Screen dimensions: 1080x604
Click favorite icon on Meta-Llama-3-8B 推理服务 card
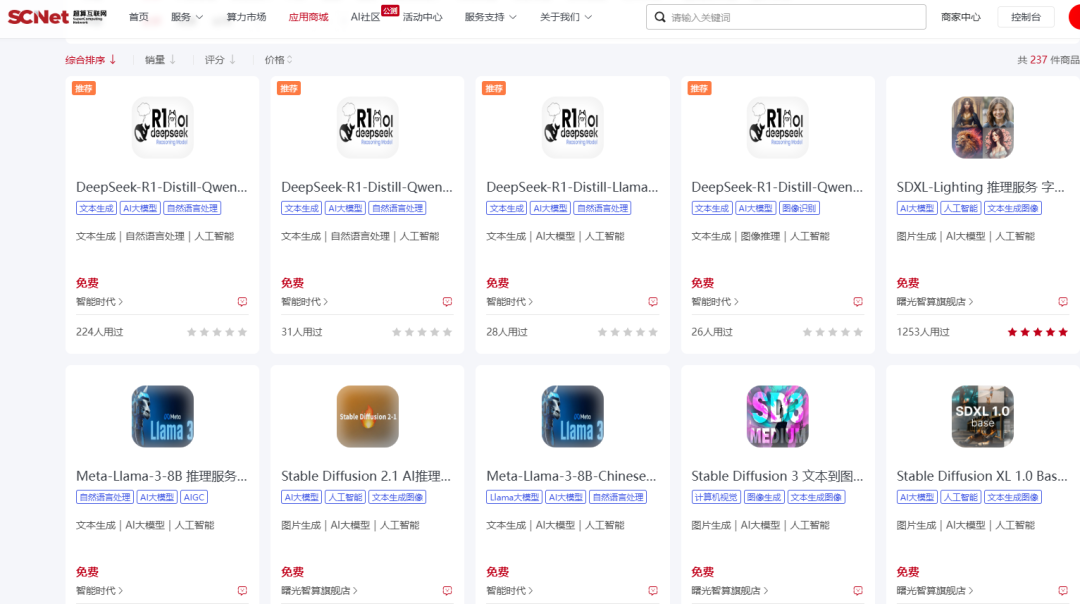point(242,591)
